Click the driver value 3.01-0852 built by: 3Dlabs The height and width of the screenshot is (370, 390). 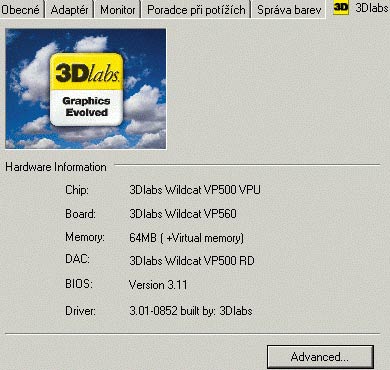click(x=191, y=311)
